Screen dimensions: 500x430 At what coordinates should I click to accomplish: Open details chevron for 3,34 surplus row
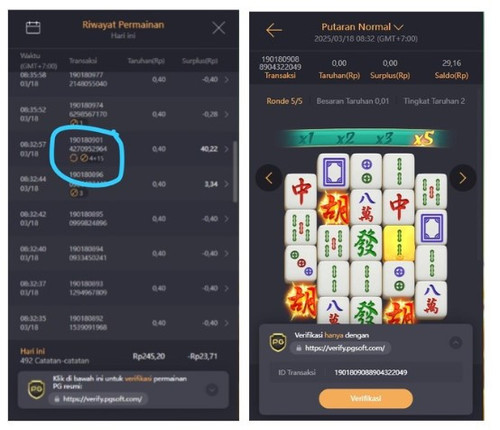[227, 184]
